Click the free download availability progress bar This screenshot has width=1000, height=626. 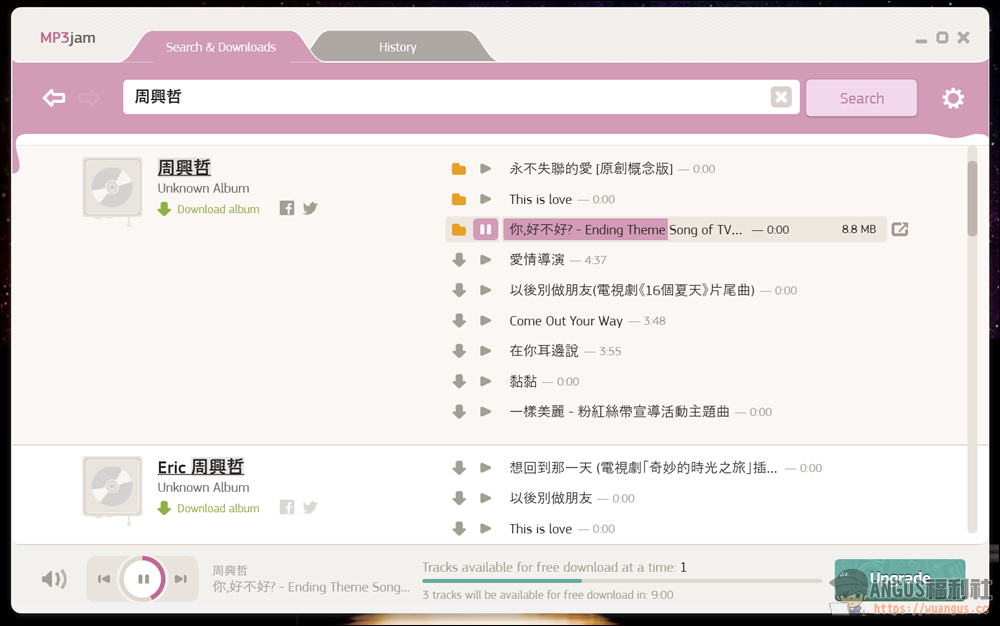(x=621, y=581)
